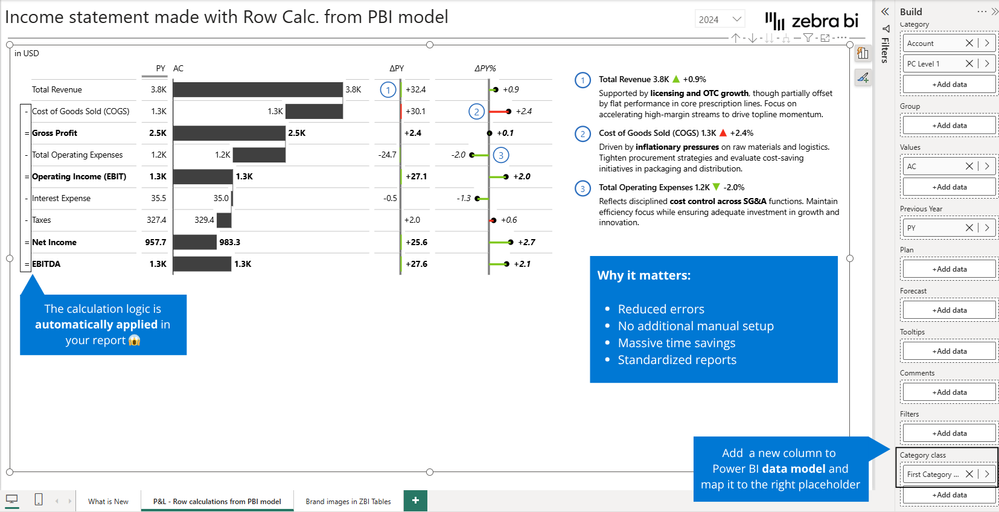Collapse the Build pane double chevron
Viewport: 999px width, 512px height.
[994, 11]
